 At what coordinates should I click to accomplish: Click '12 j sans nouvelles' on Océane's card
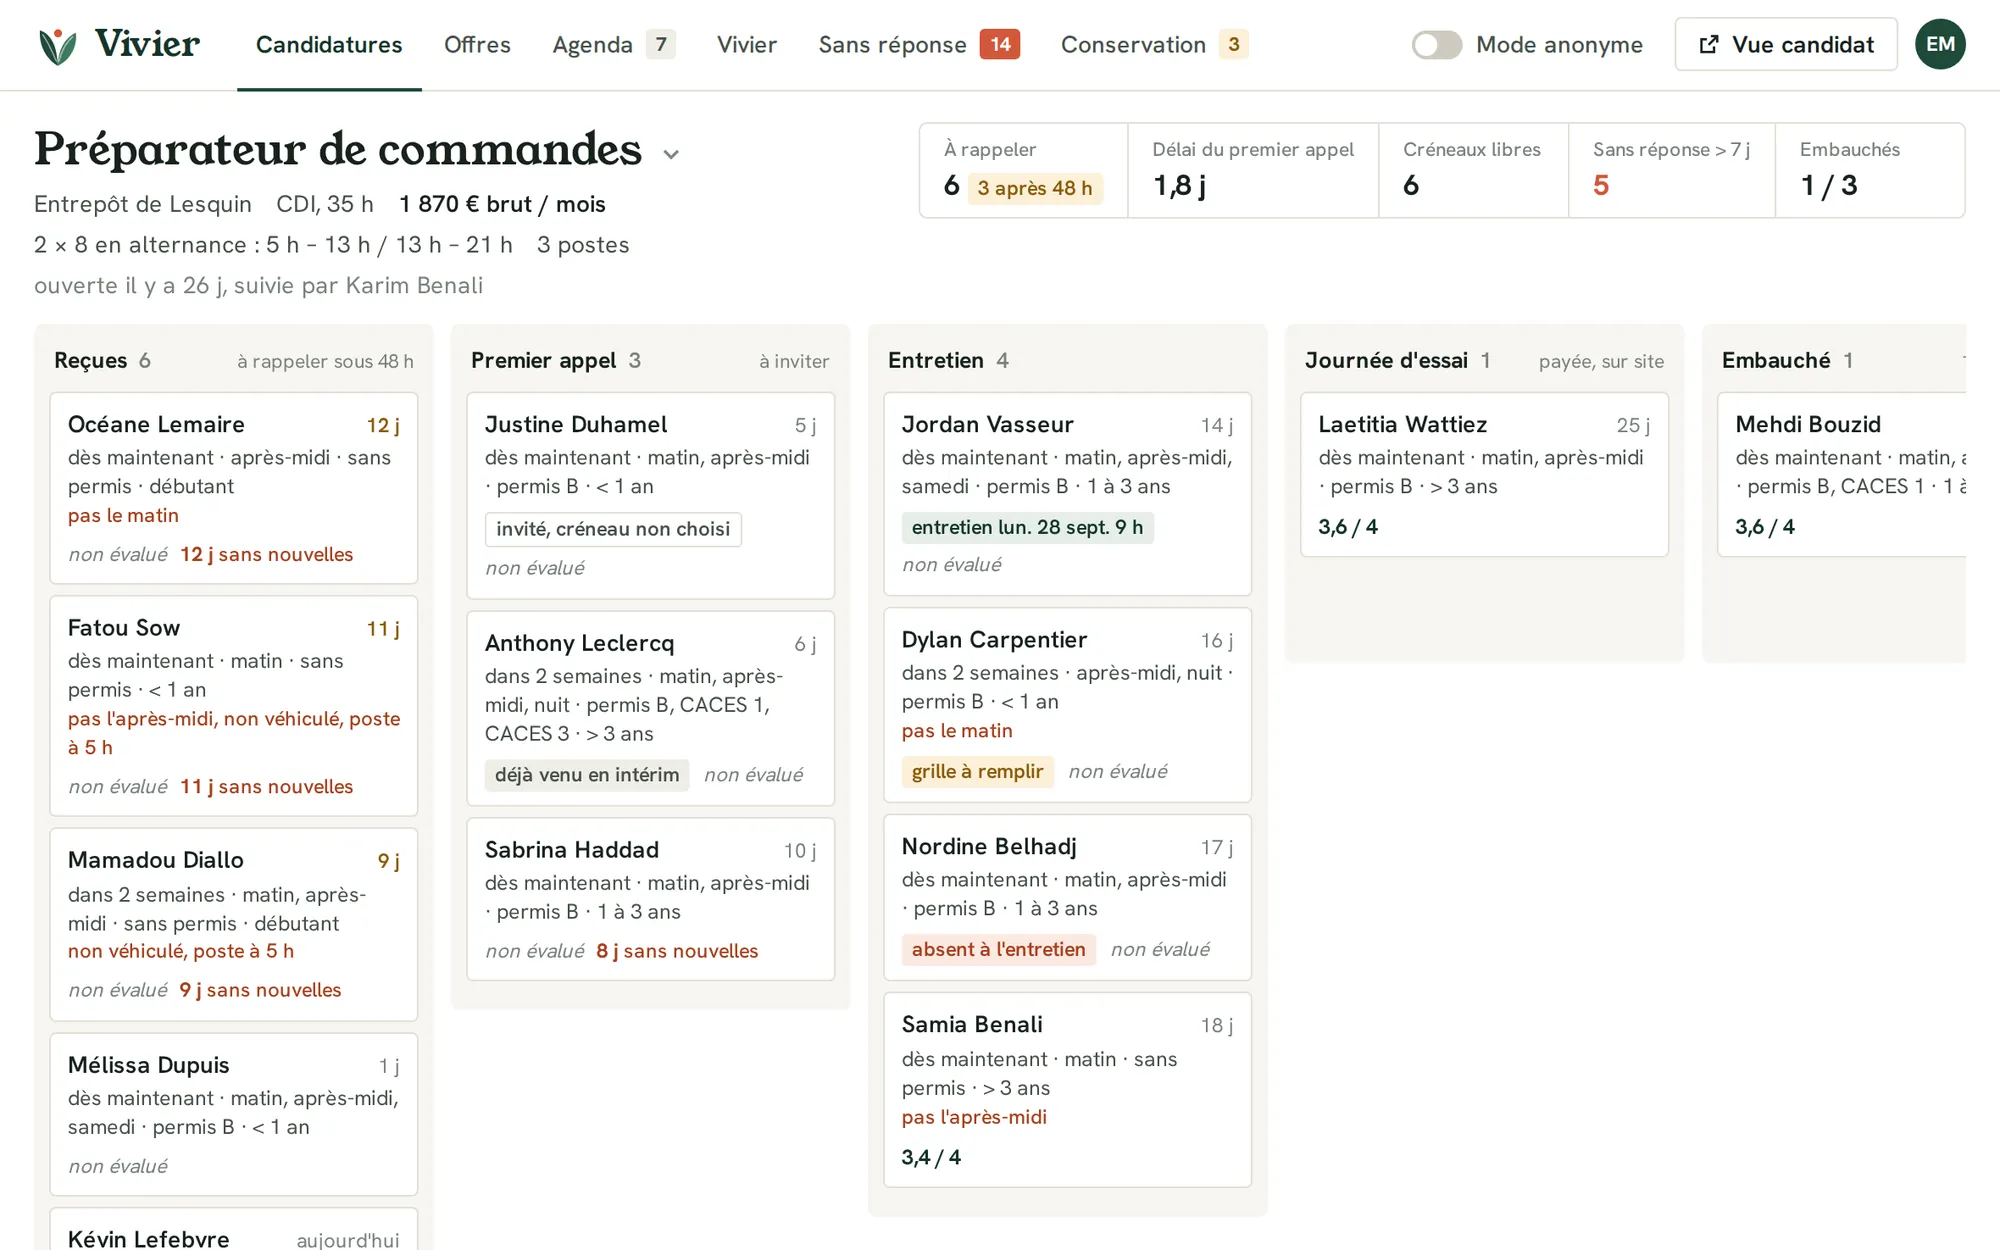coord(266,554)
